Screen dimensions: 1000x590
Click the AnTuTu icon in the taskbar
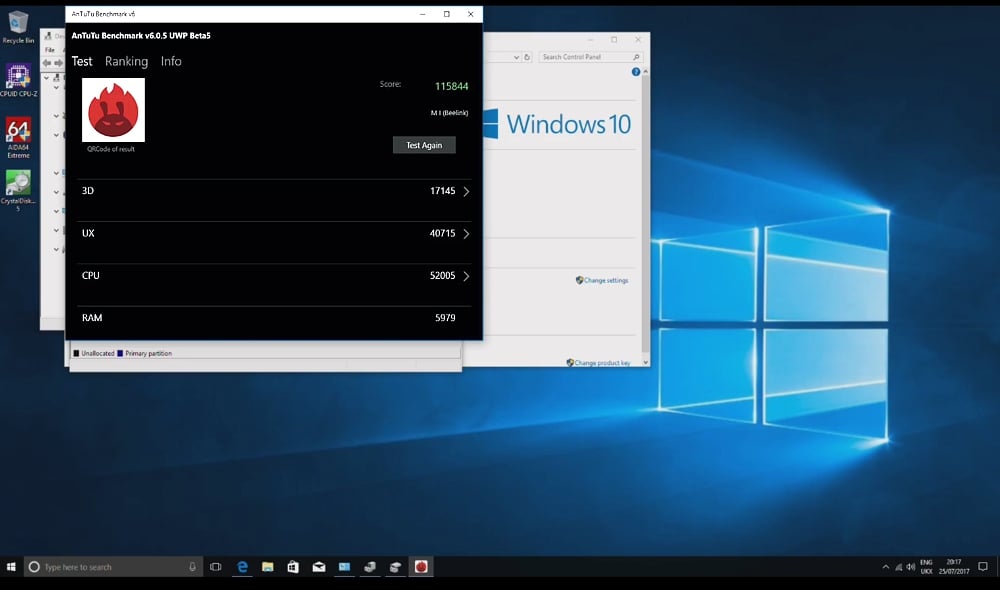421,567
